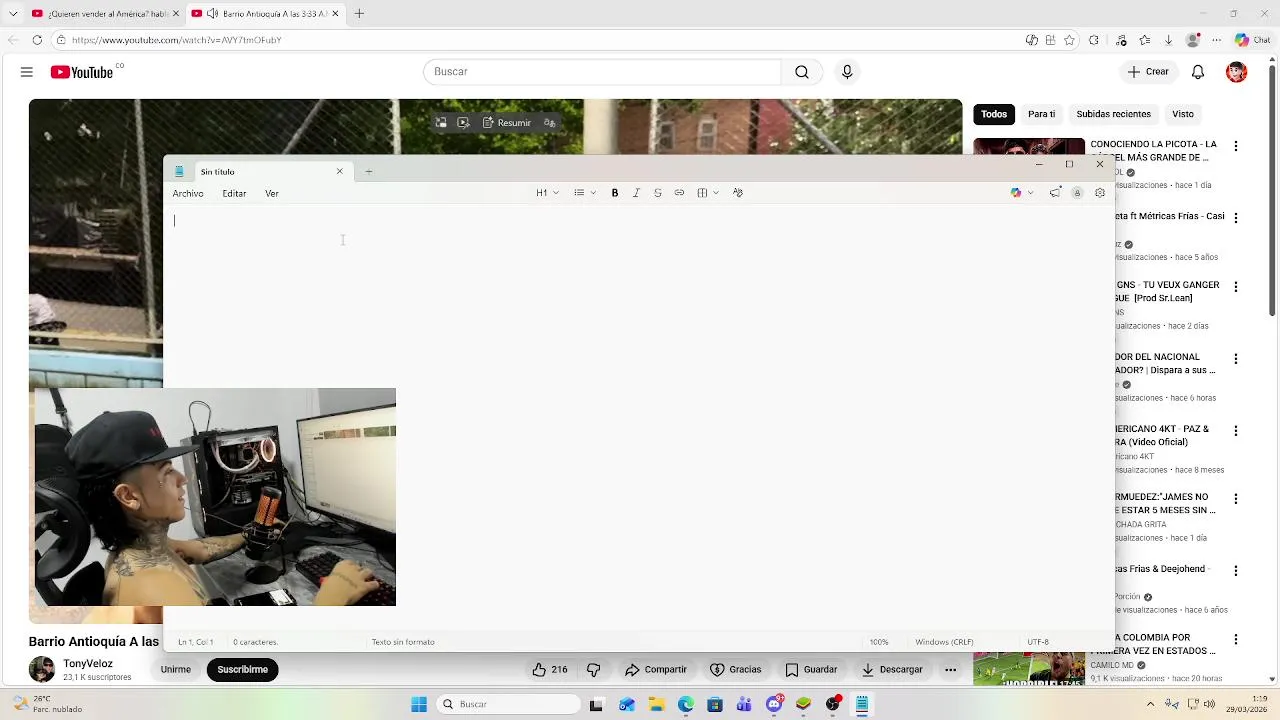This screenshot has height=720, width=1280.
Task: Toggle Texto sin formato mode
Action: [x=403, y=642]
